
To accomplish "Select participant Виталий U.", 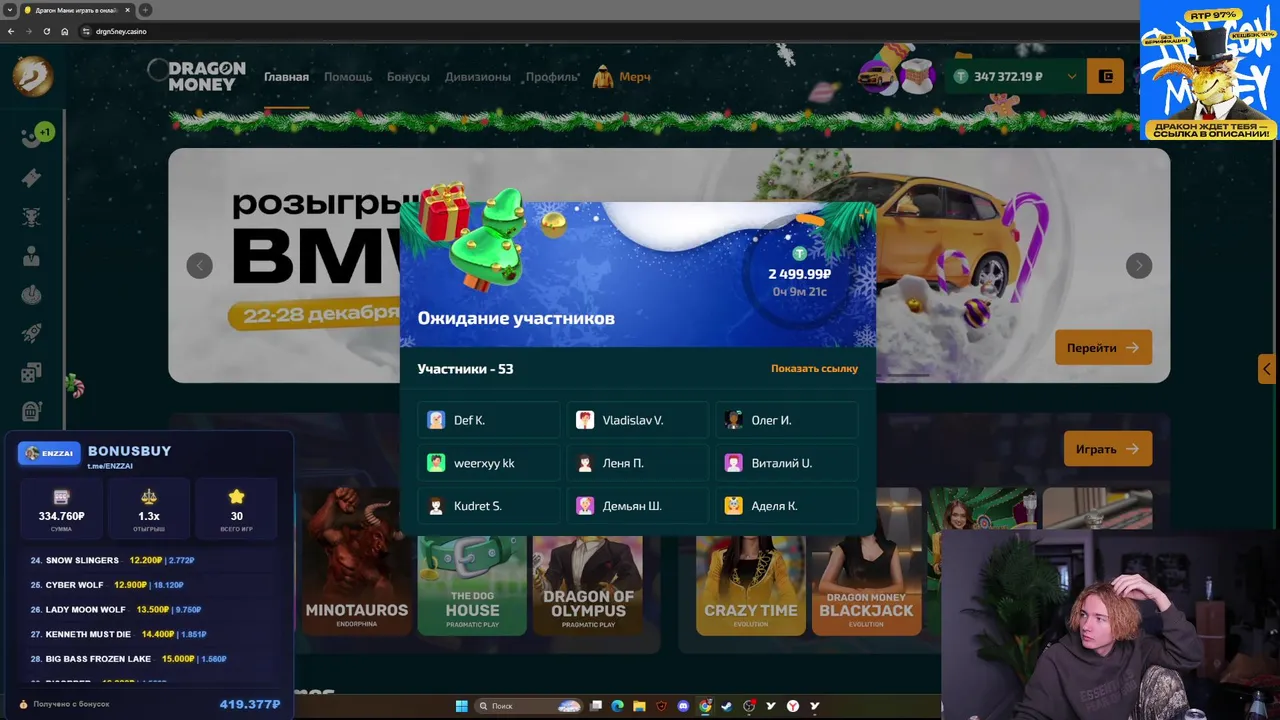I will tap(787, 463).
